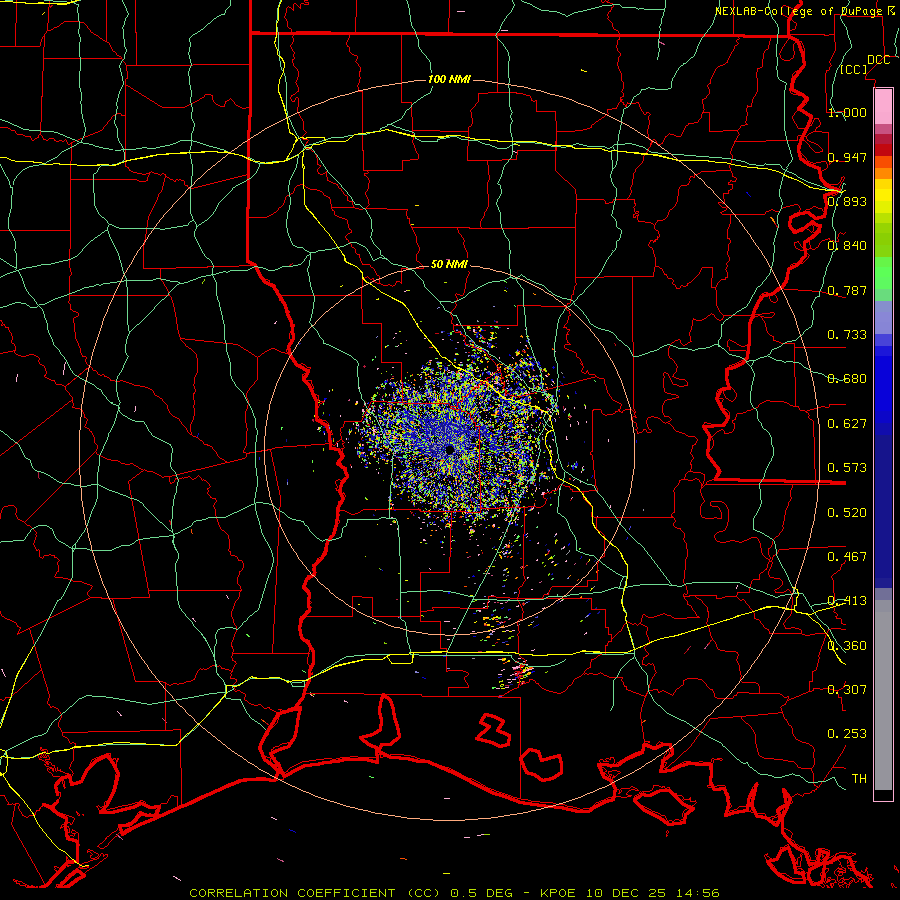Click the 0.360 value on the color scale
Screen dimensions: 900x900
click(847, 645)
